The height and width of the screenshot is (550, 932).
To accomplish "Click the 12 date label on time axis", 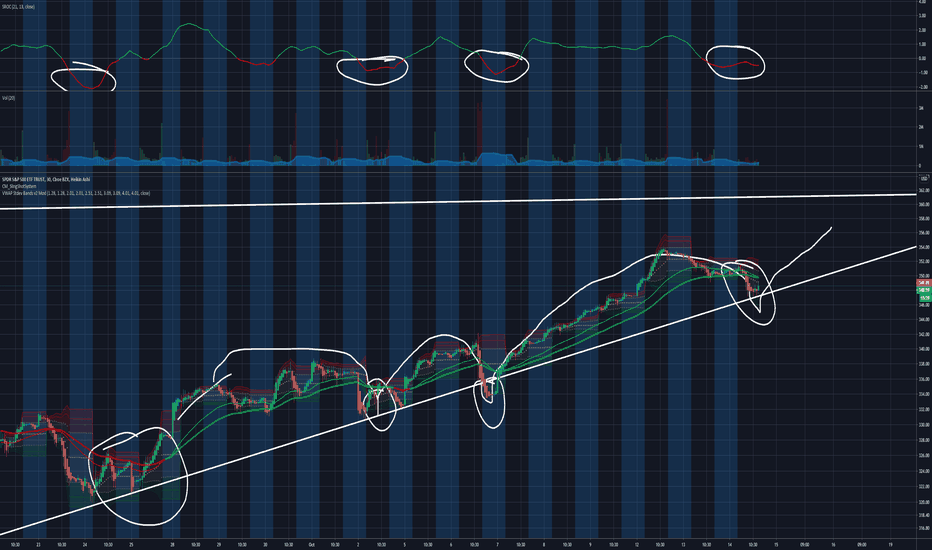I will click(637, 544).
